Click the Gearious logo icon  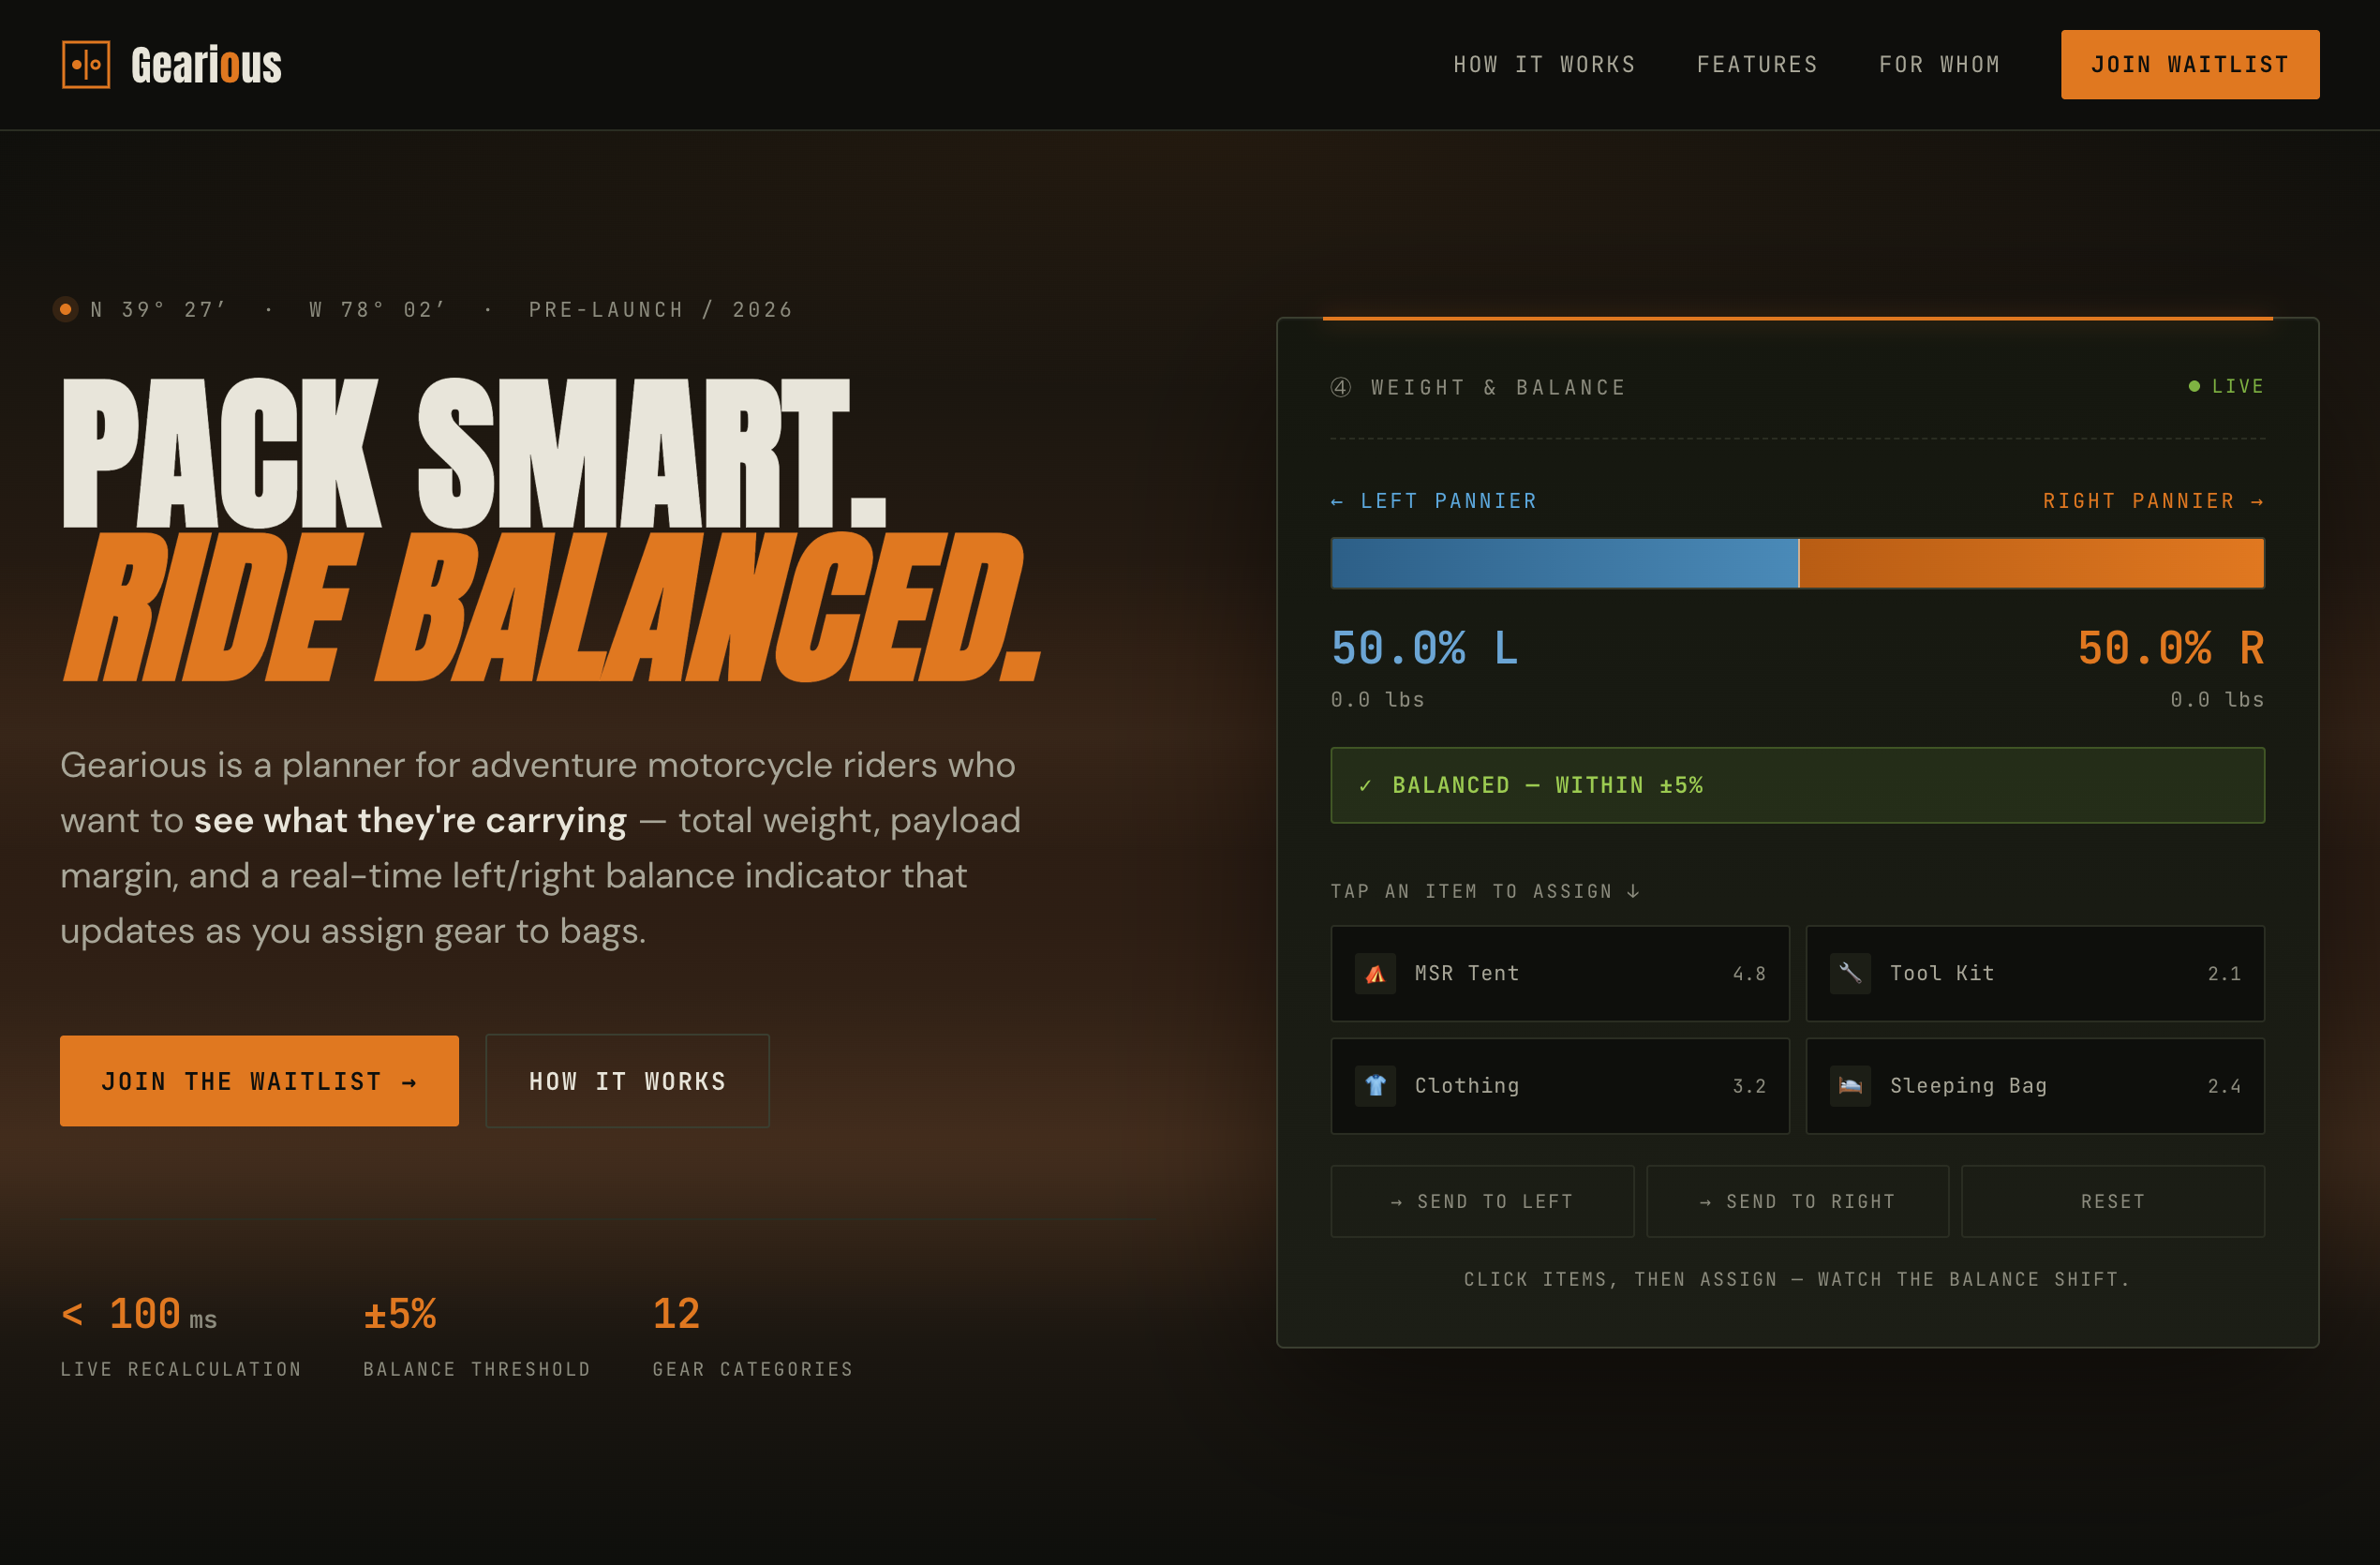(x=86, y=65)
